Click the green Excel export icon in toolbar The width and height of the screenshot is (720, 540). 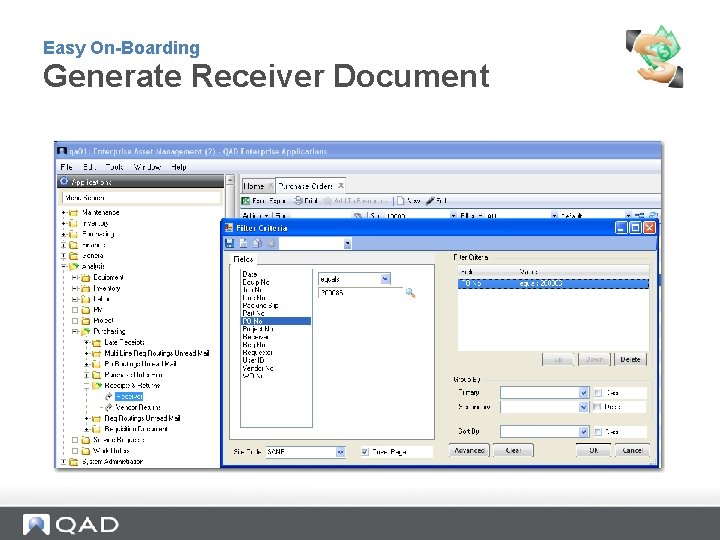pyautogui.click(x=246, y=201)
